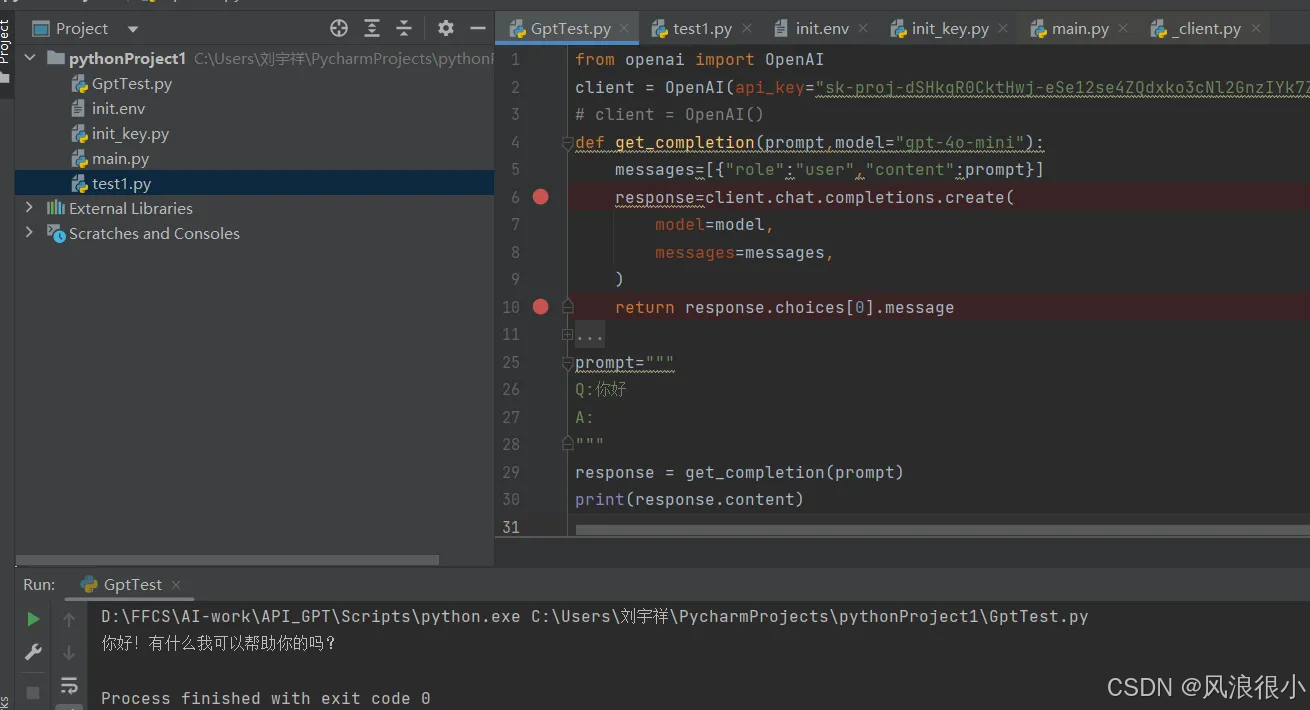Rerun GptTest with green play icon
Screen dimensions: 1310x710
33,620
